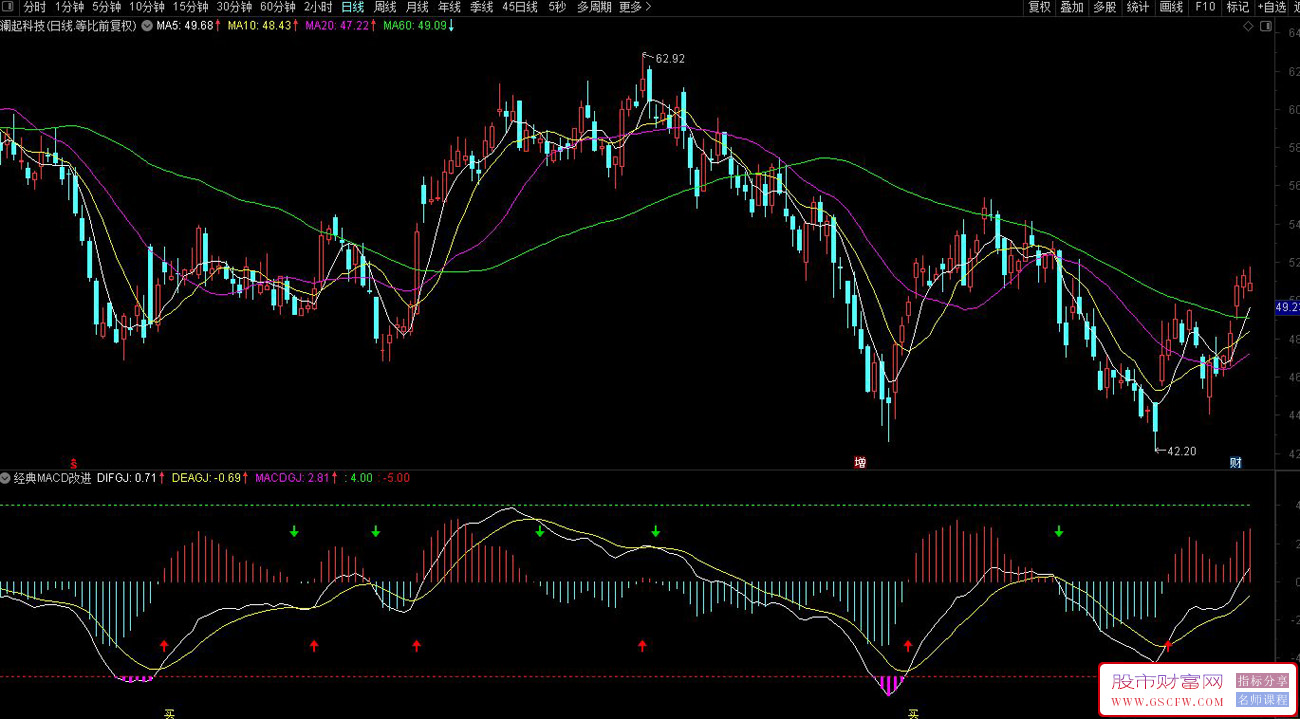Switch to the 分时 intraday view

coord(35,7)
